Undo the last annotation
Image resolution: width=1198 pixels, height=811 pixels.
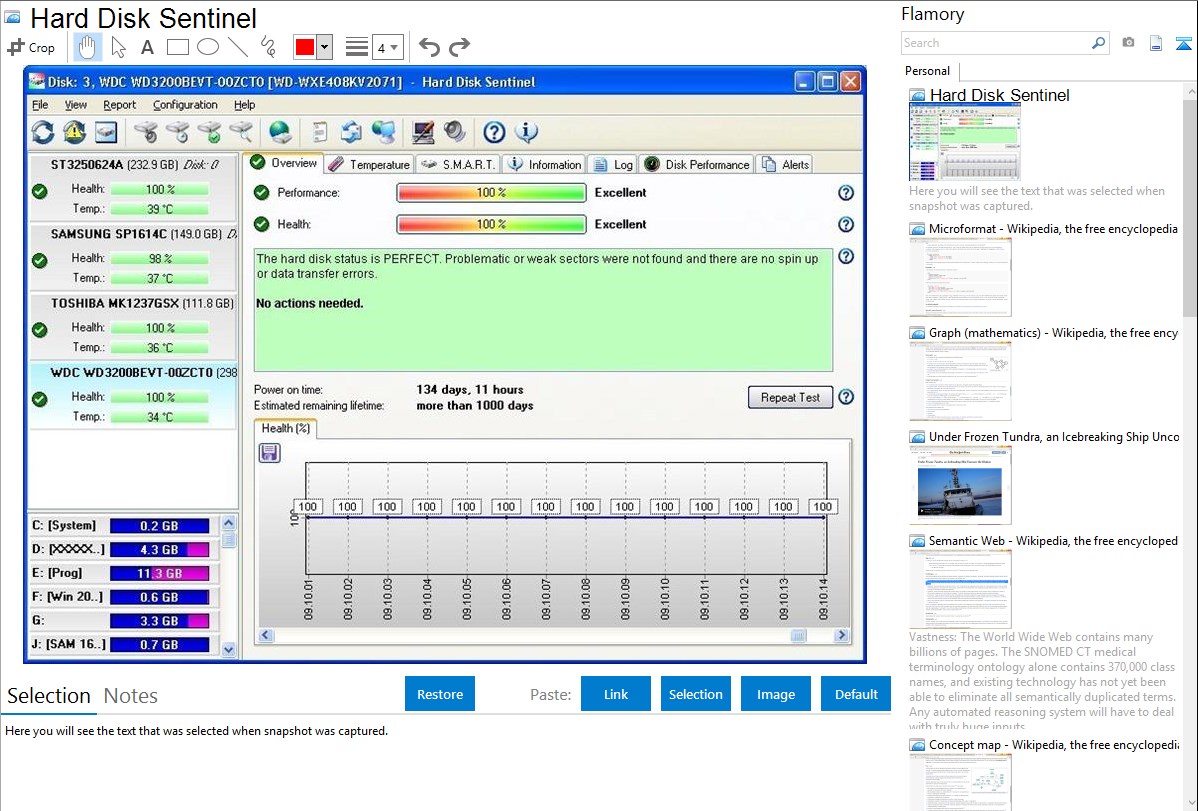[429, 47]
